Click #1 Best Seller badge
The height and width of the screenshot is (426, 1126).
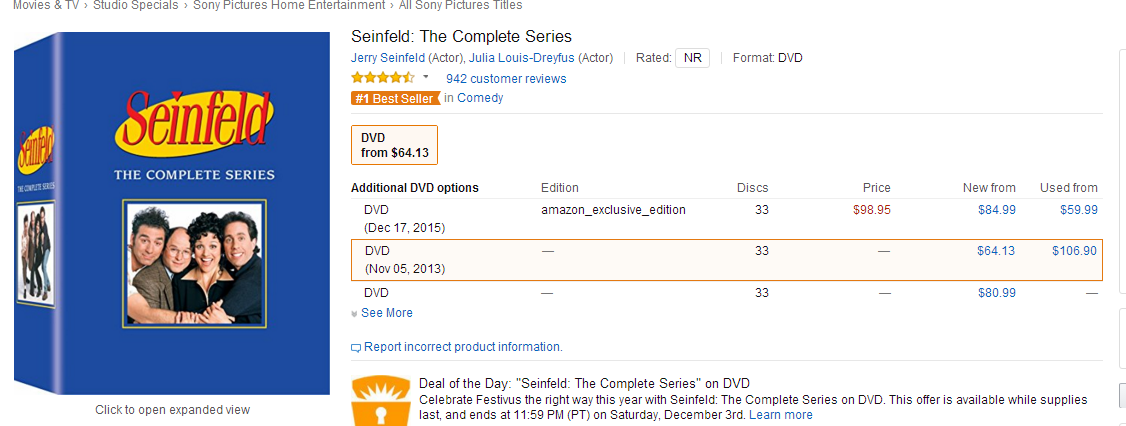(x=395, y=98)
